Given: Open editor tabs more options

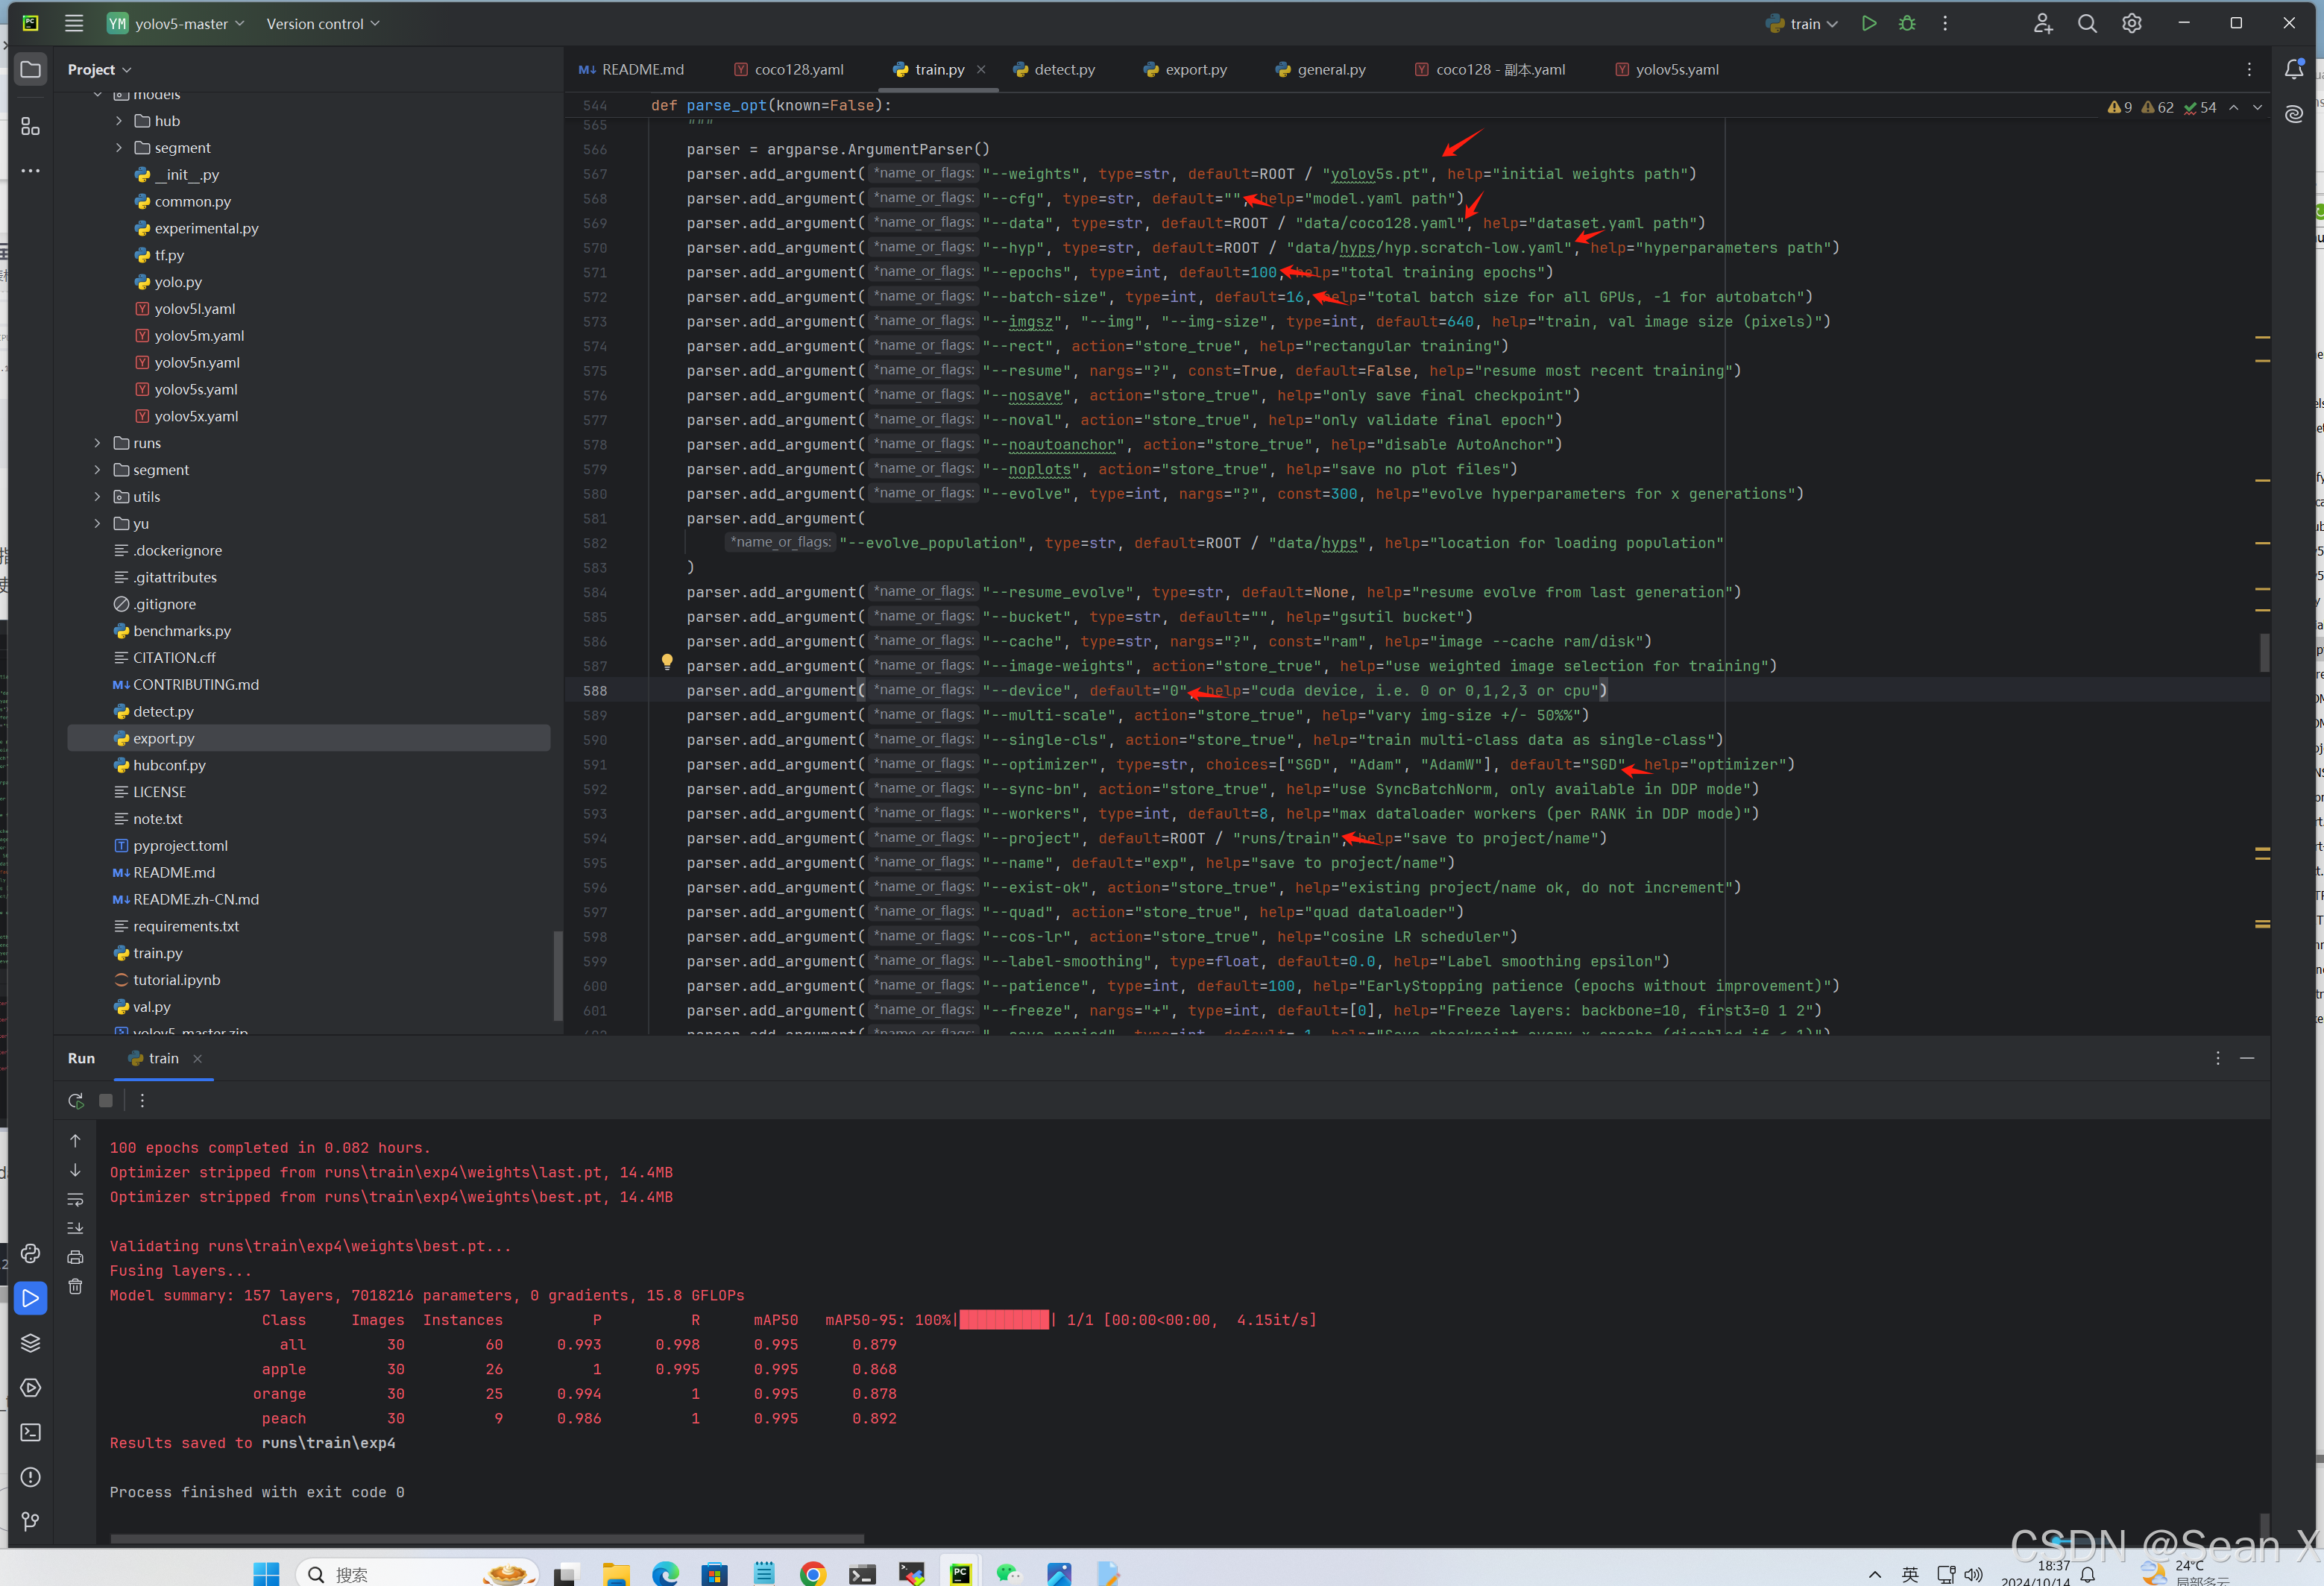Looking at the screenshot, I should coord(2249,69).
